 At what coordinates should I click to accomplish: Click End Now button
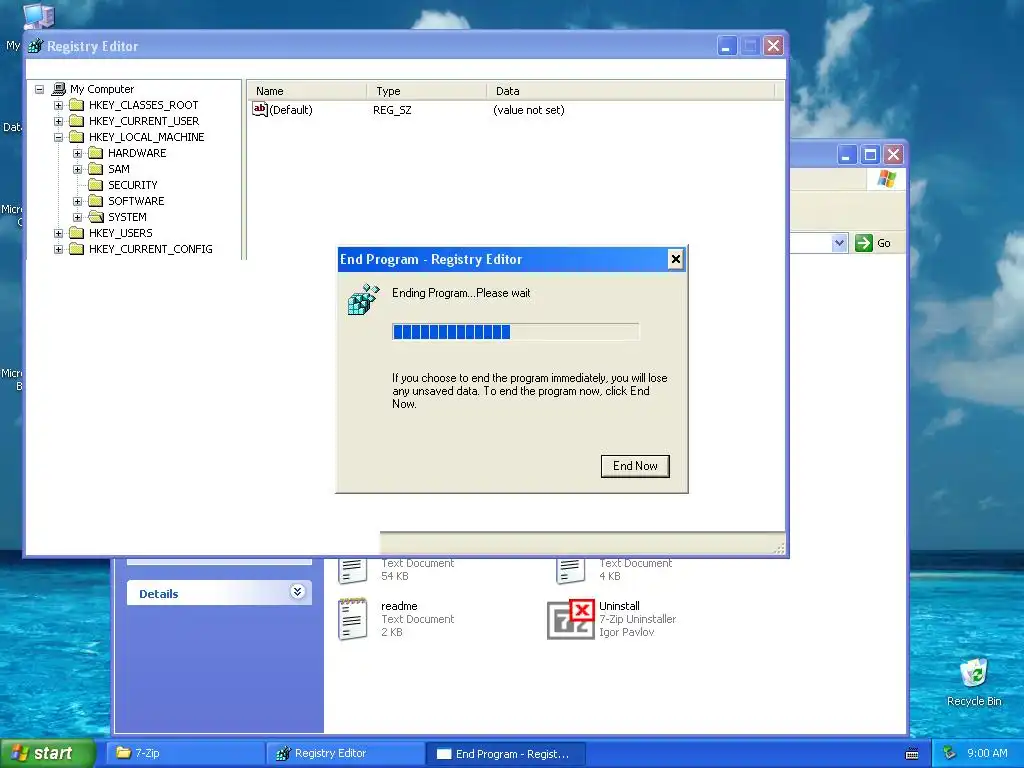click(x=635, y=466)
